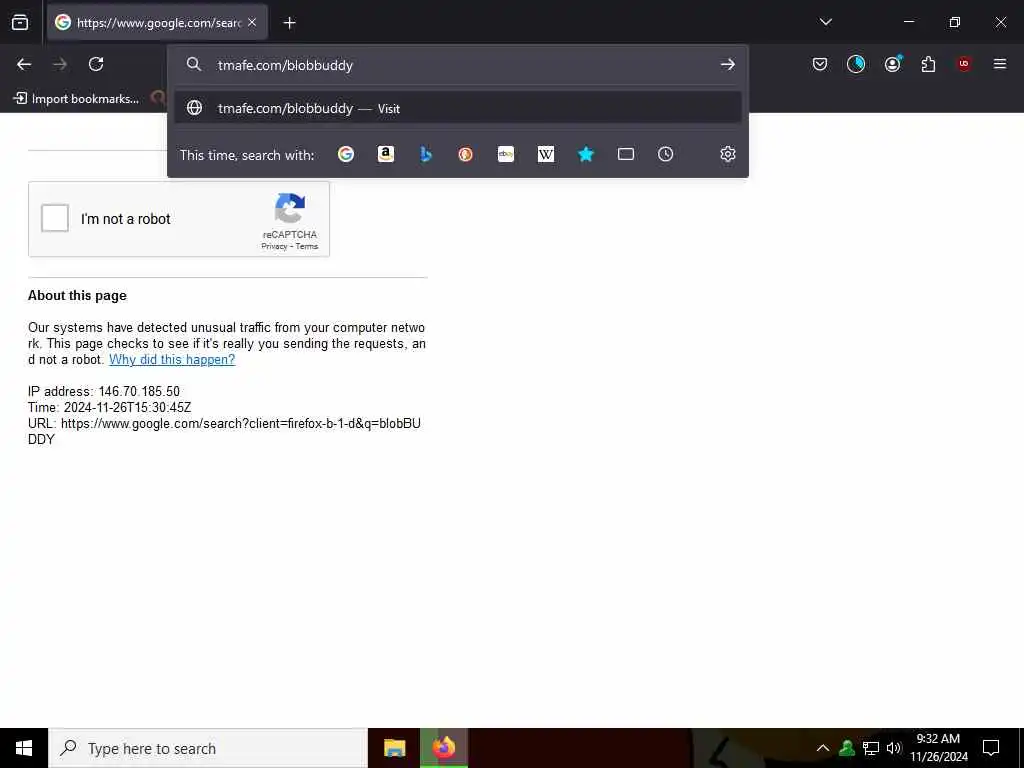Open the clock showing 9:32 AM
The width and height of the screenshot is (1024, 768).
coord(938,748)
